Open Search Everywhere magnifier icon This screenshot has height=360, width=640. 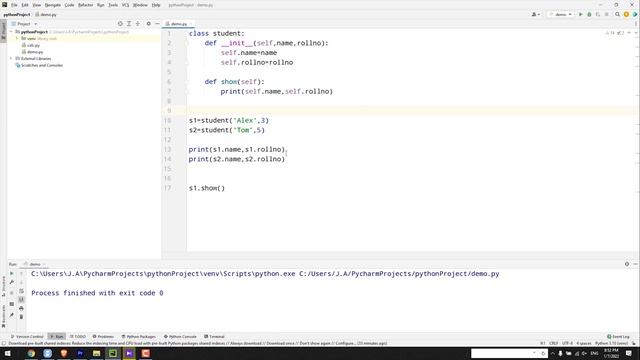tap(618, 14)
